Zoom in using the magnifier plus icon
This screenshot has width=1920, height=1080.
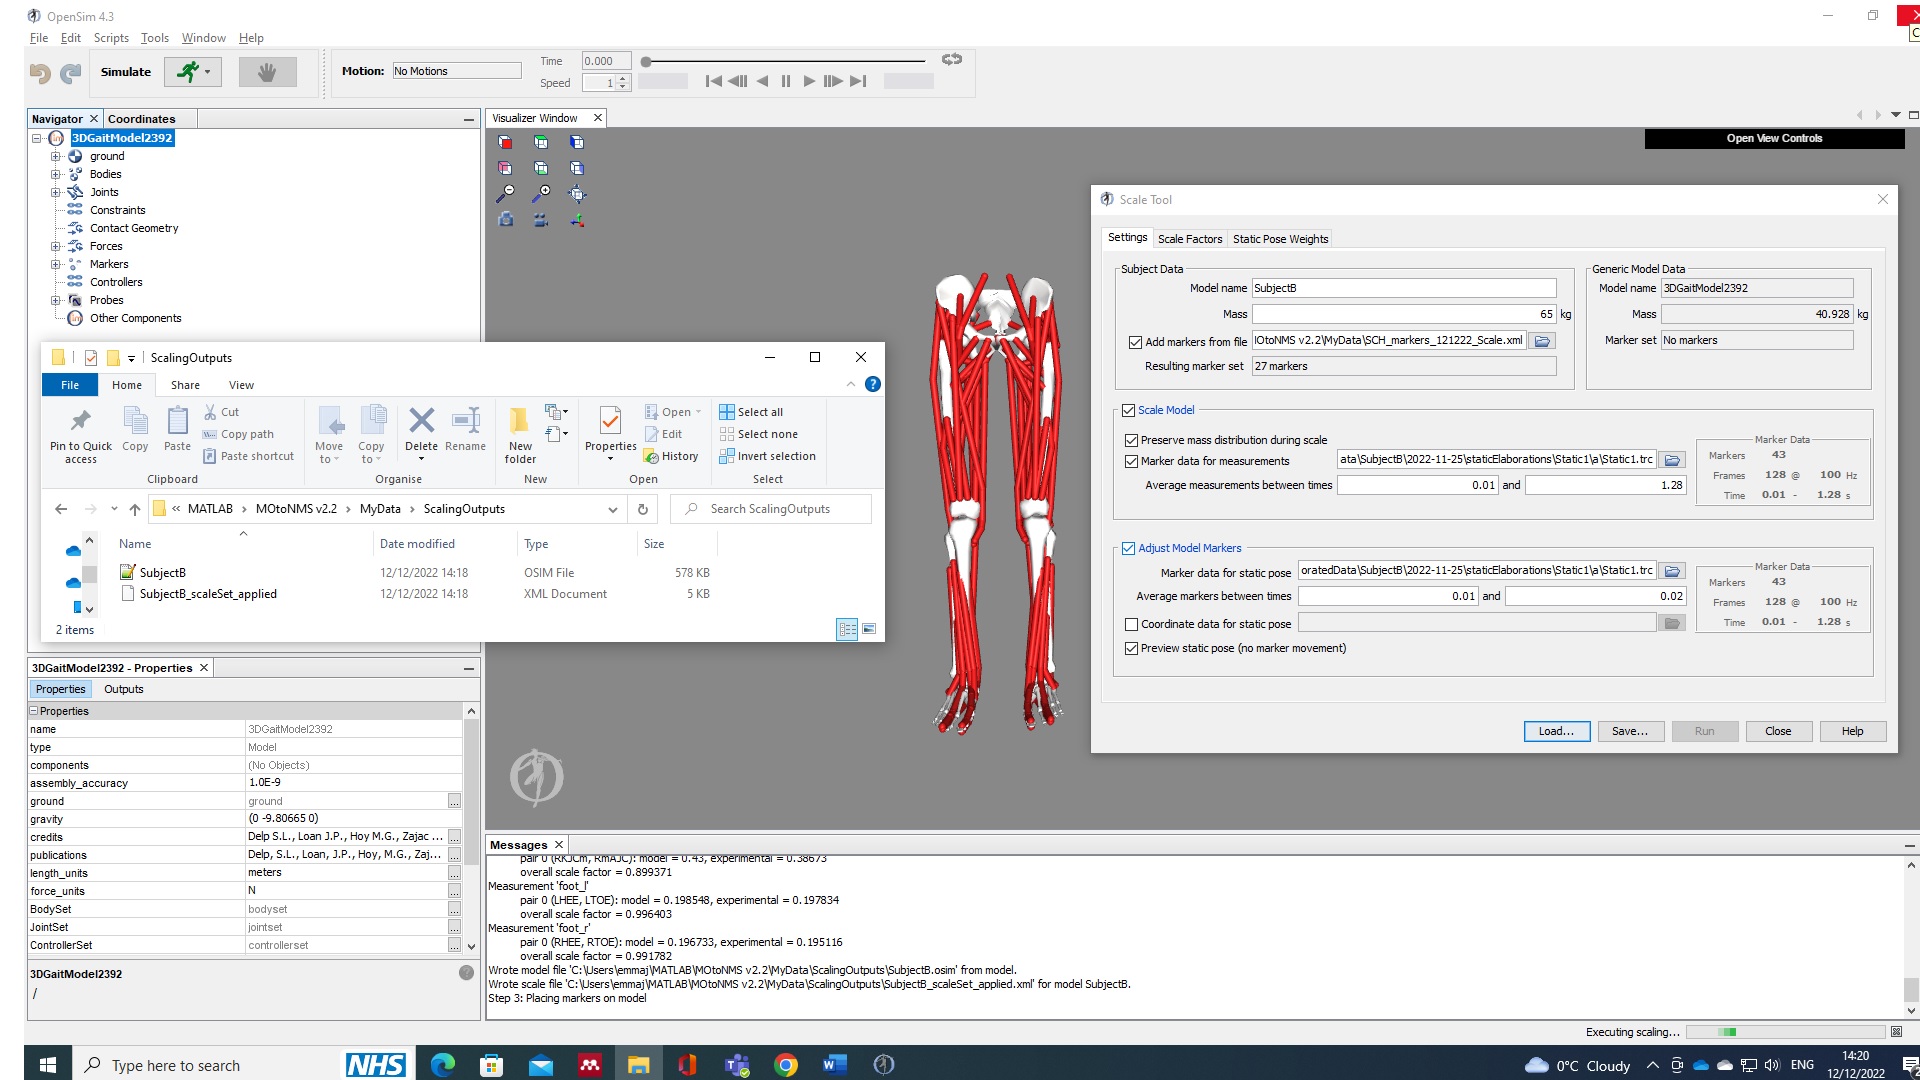541,194
